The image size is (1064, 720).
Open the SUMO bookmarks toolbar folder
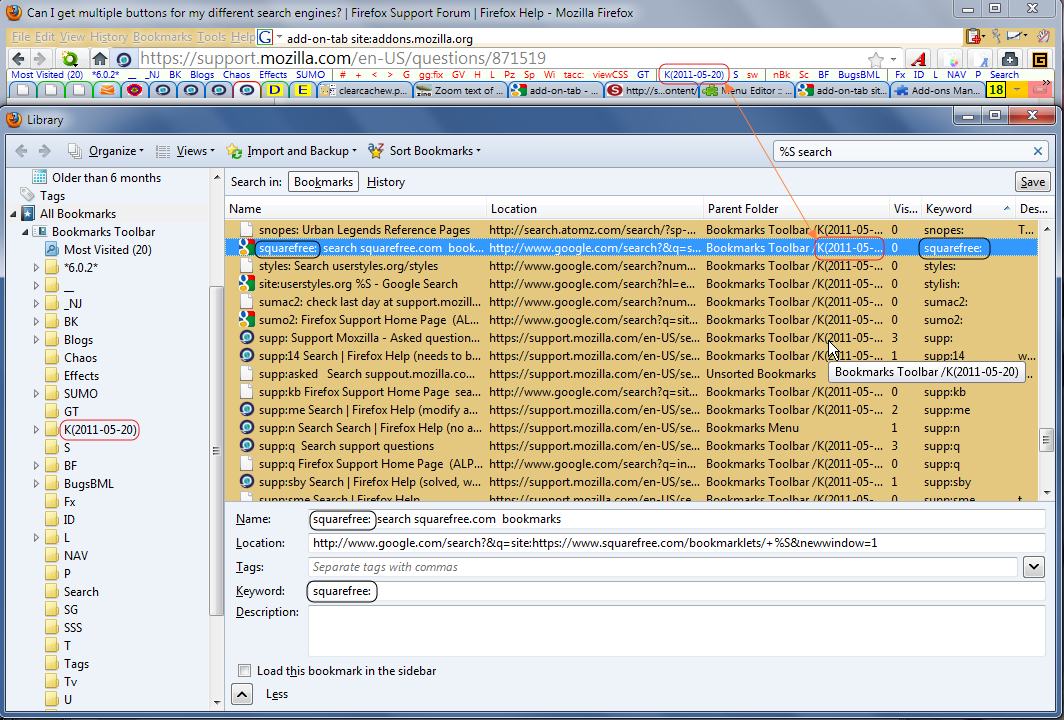tap(310, 75)
